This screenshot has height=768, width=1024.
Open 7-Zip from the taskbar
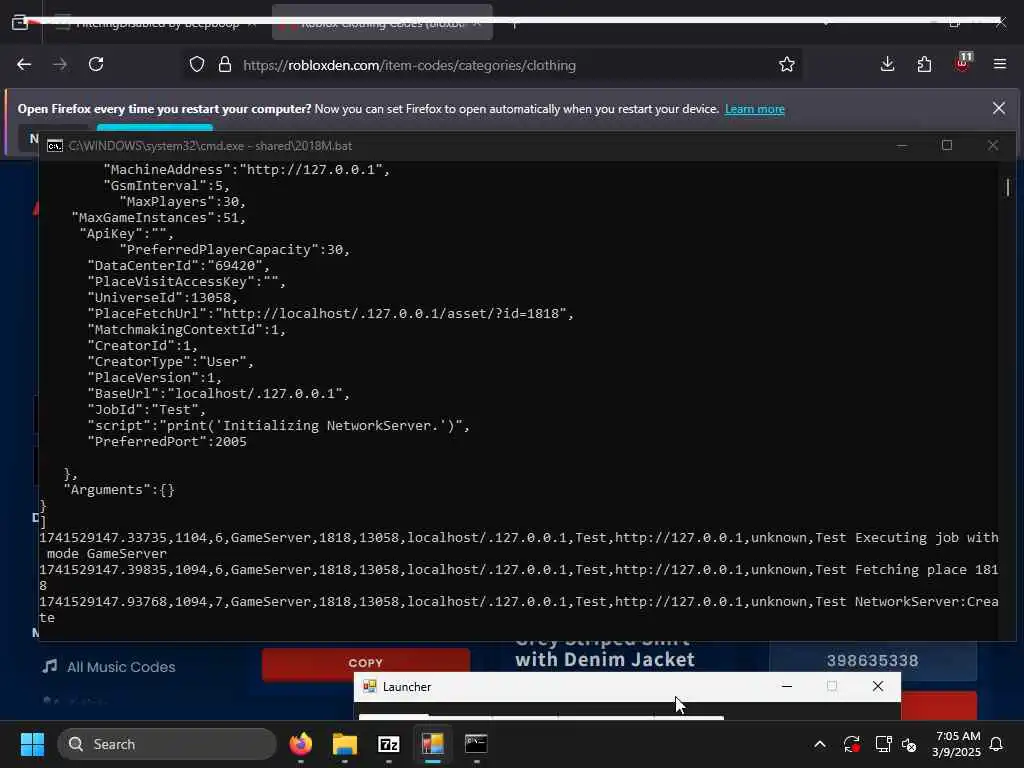389,744
